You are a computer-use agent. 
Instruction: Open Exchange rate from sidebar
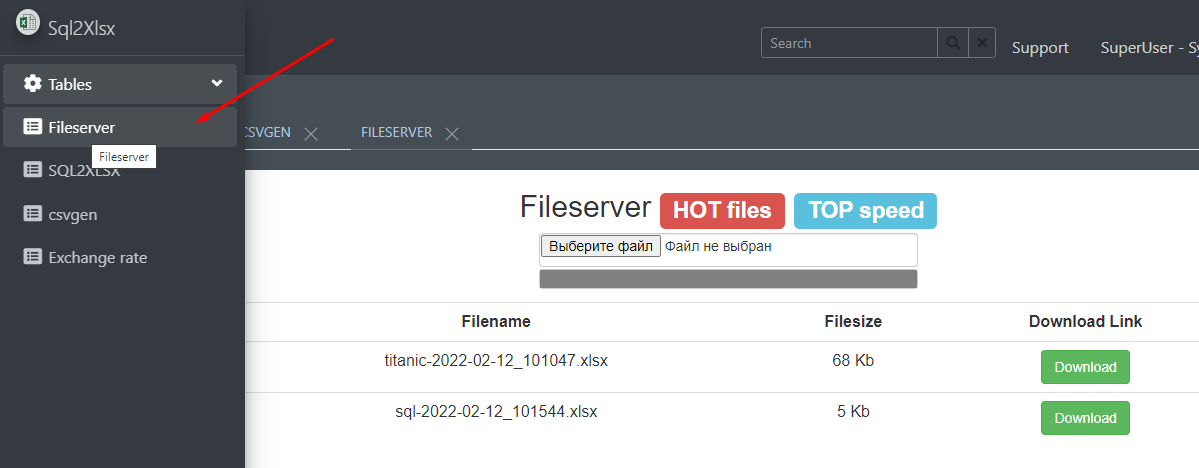click(x=97, y=257)
